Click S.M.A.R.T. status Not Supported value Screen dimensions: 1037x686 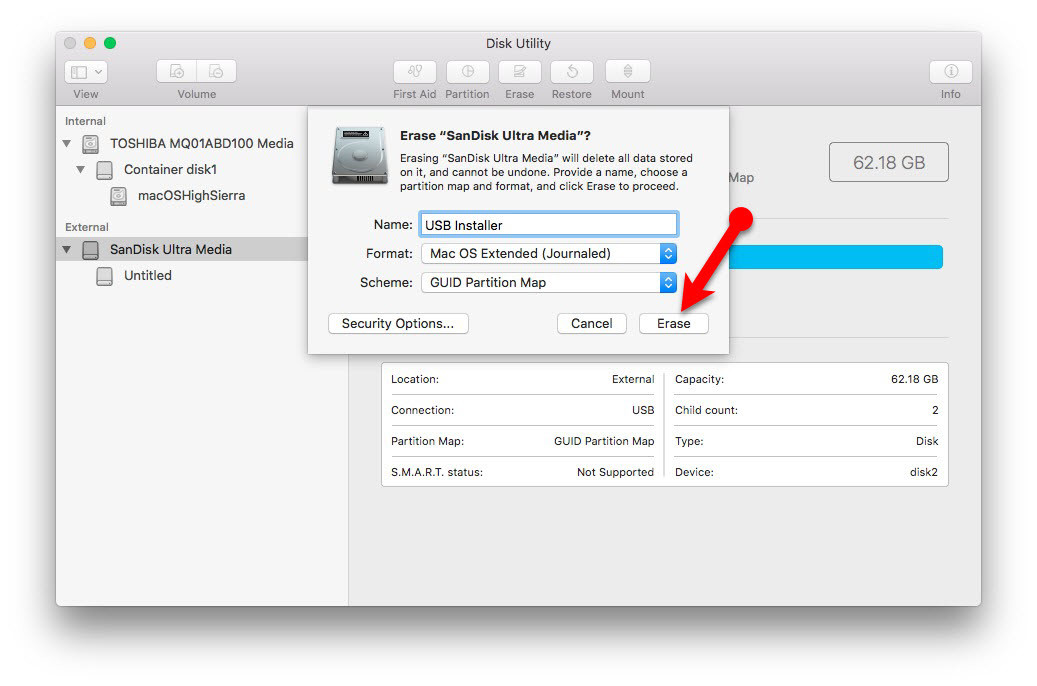tap(615, 472)
